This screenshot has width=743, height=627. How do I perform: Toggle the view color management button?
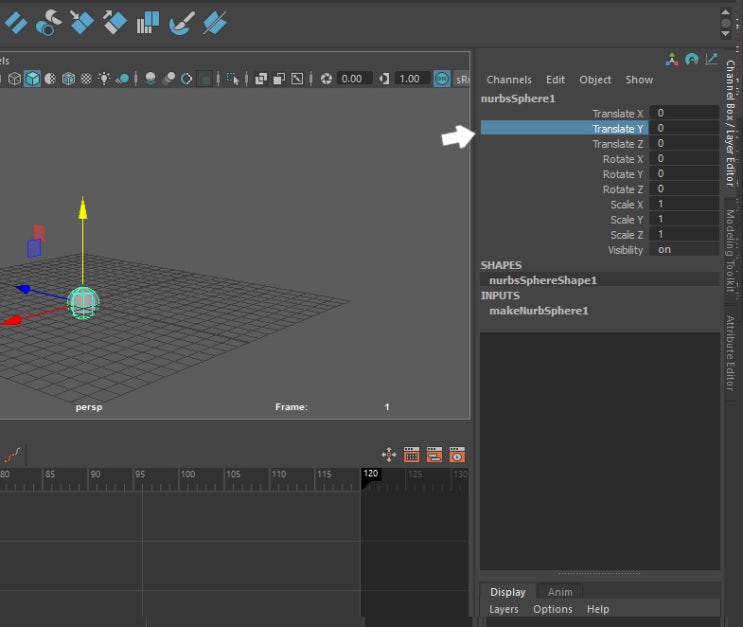[x=442, y=79]
